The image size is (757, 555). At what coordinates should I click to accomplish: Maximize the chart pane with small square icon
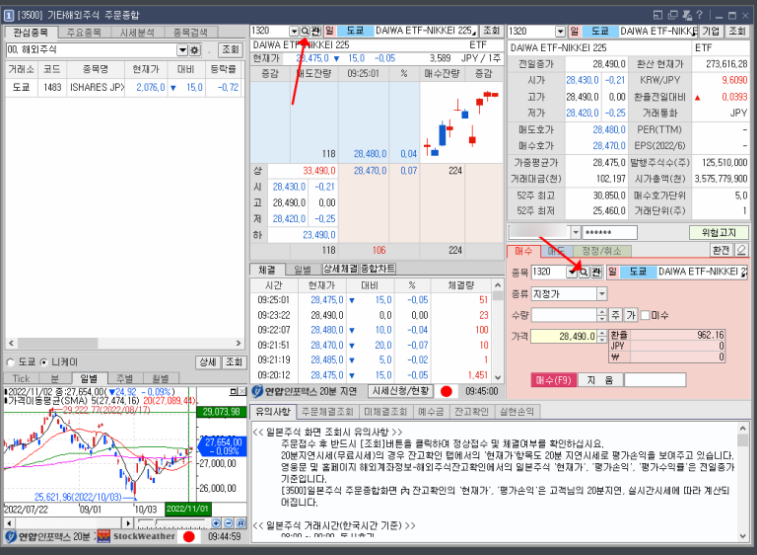[233, 392]
